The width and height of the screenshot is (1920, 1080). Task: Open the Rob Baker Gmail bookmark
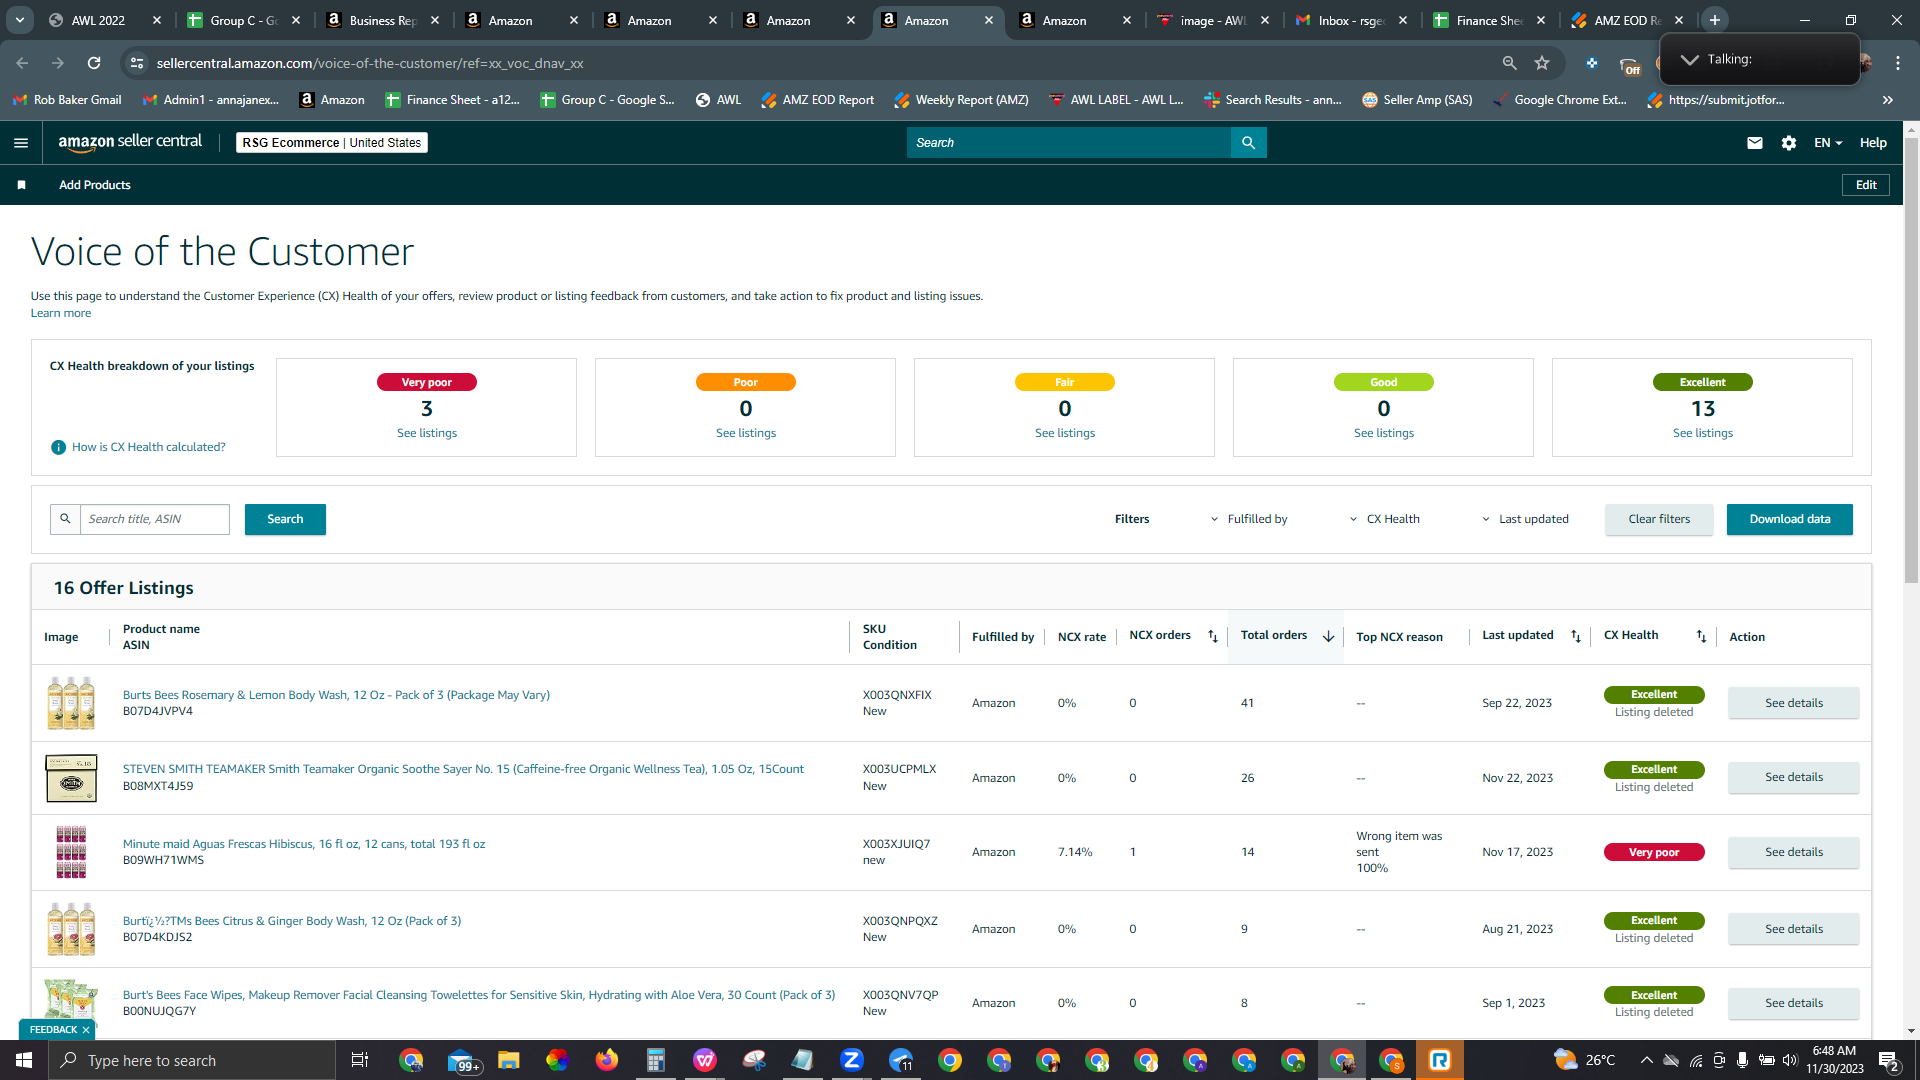[67, 100]
